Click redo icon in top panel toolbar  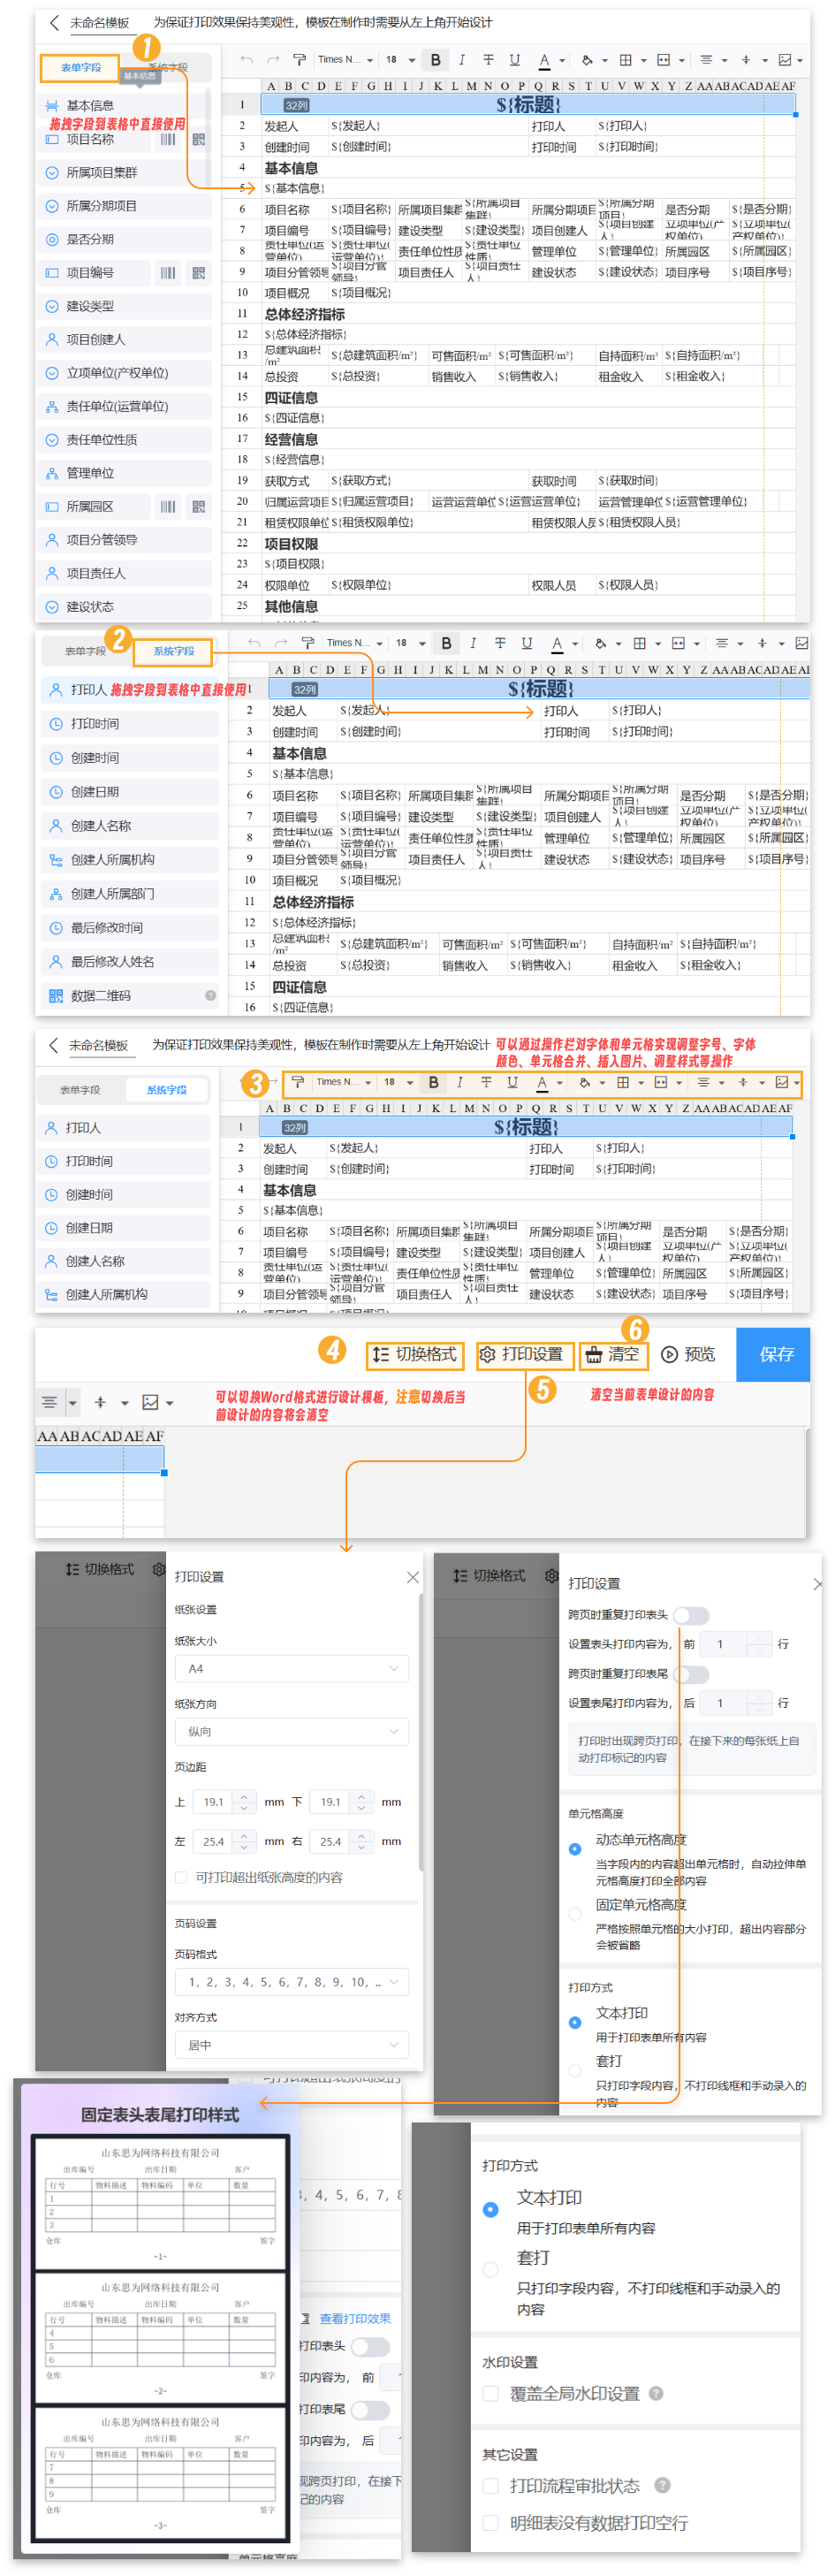[272, 60]
